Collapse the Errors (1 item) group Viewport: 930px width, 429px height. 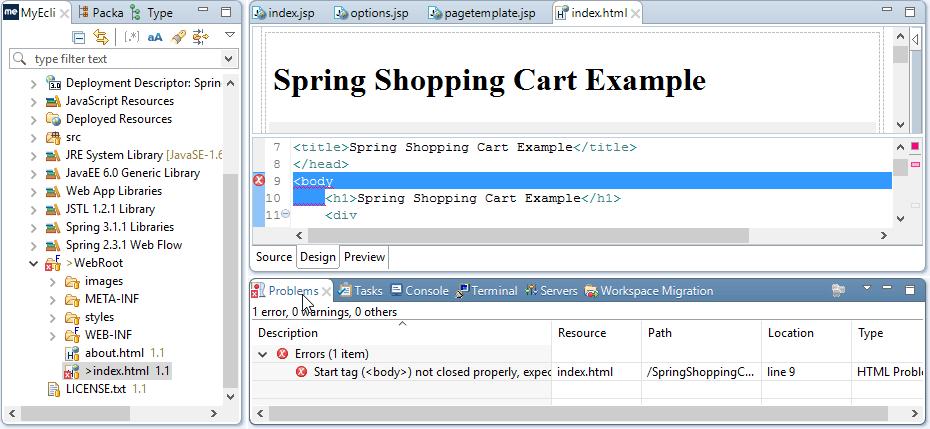pyautogui.click(x=263, y=354)
